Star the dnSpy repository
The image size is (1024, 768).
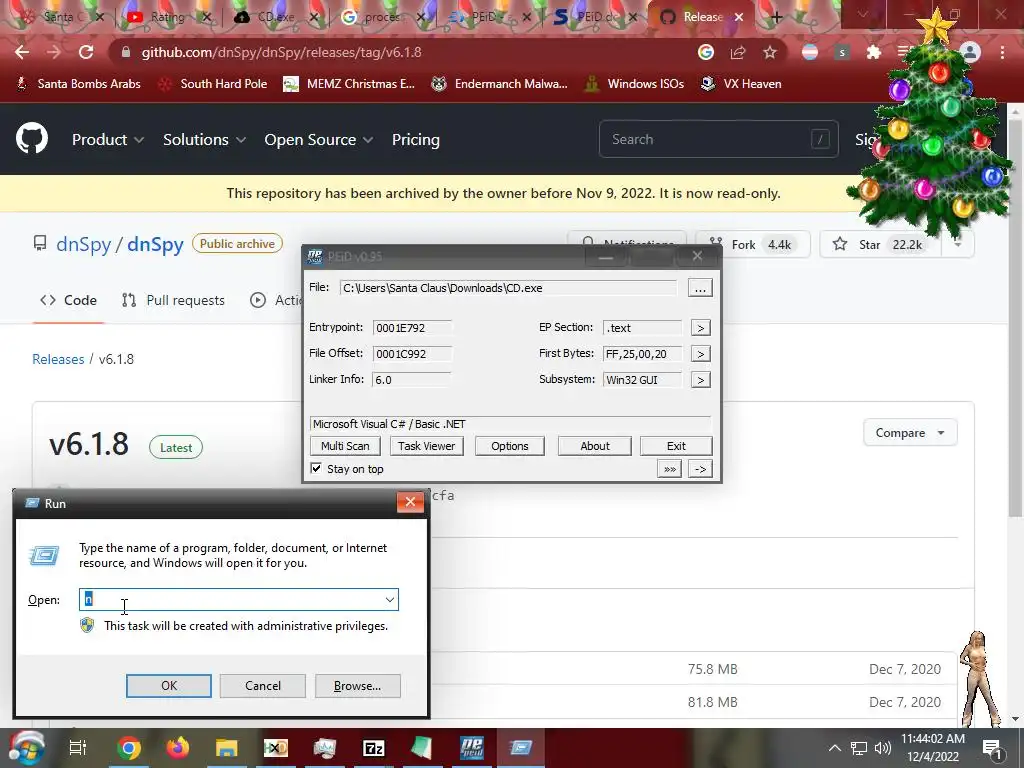[879, 245]
